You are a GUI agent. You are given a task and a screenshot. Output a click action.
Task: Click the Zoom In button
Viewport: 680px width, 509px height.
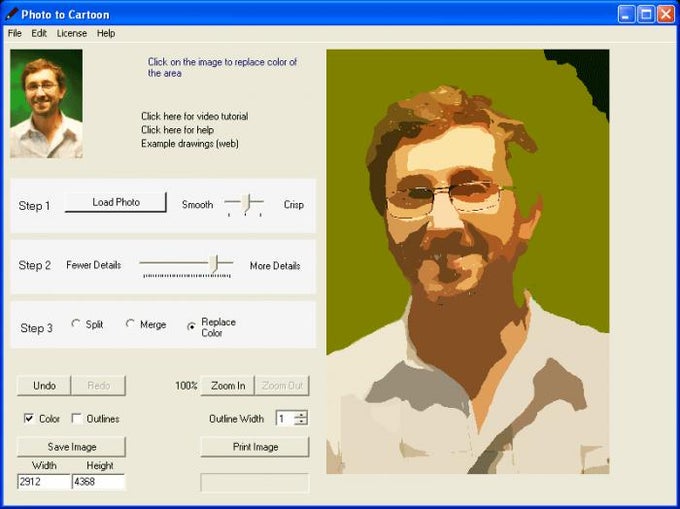(228, 385)
